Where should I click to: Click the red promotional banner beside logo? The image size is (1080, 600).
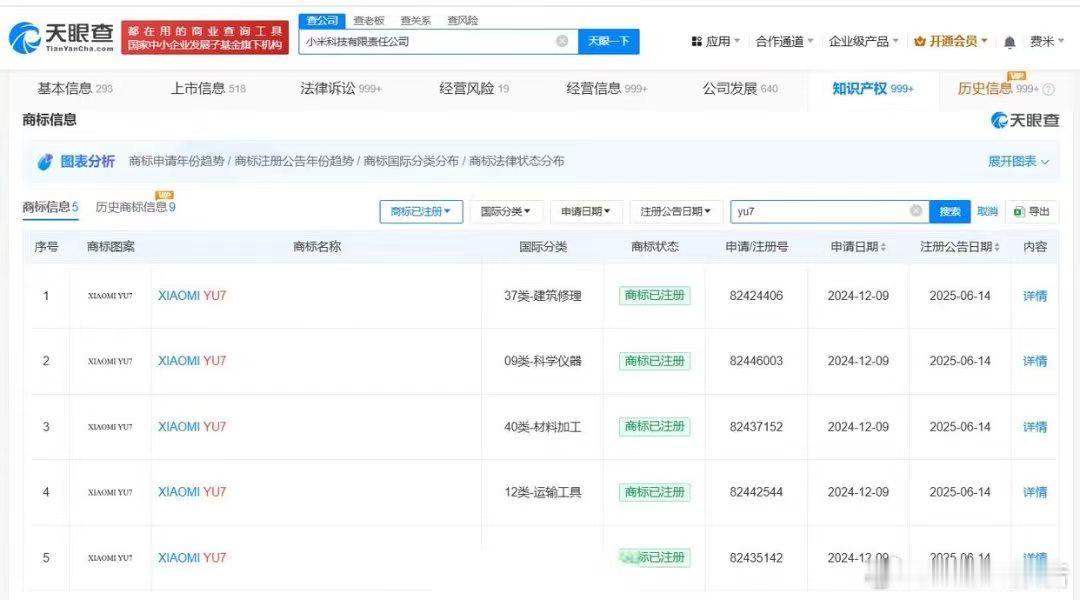click(205, 37)
